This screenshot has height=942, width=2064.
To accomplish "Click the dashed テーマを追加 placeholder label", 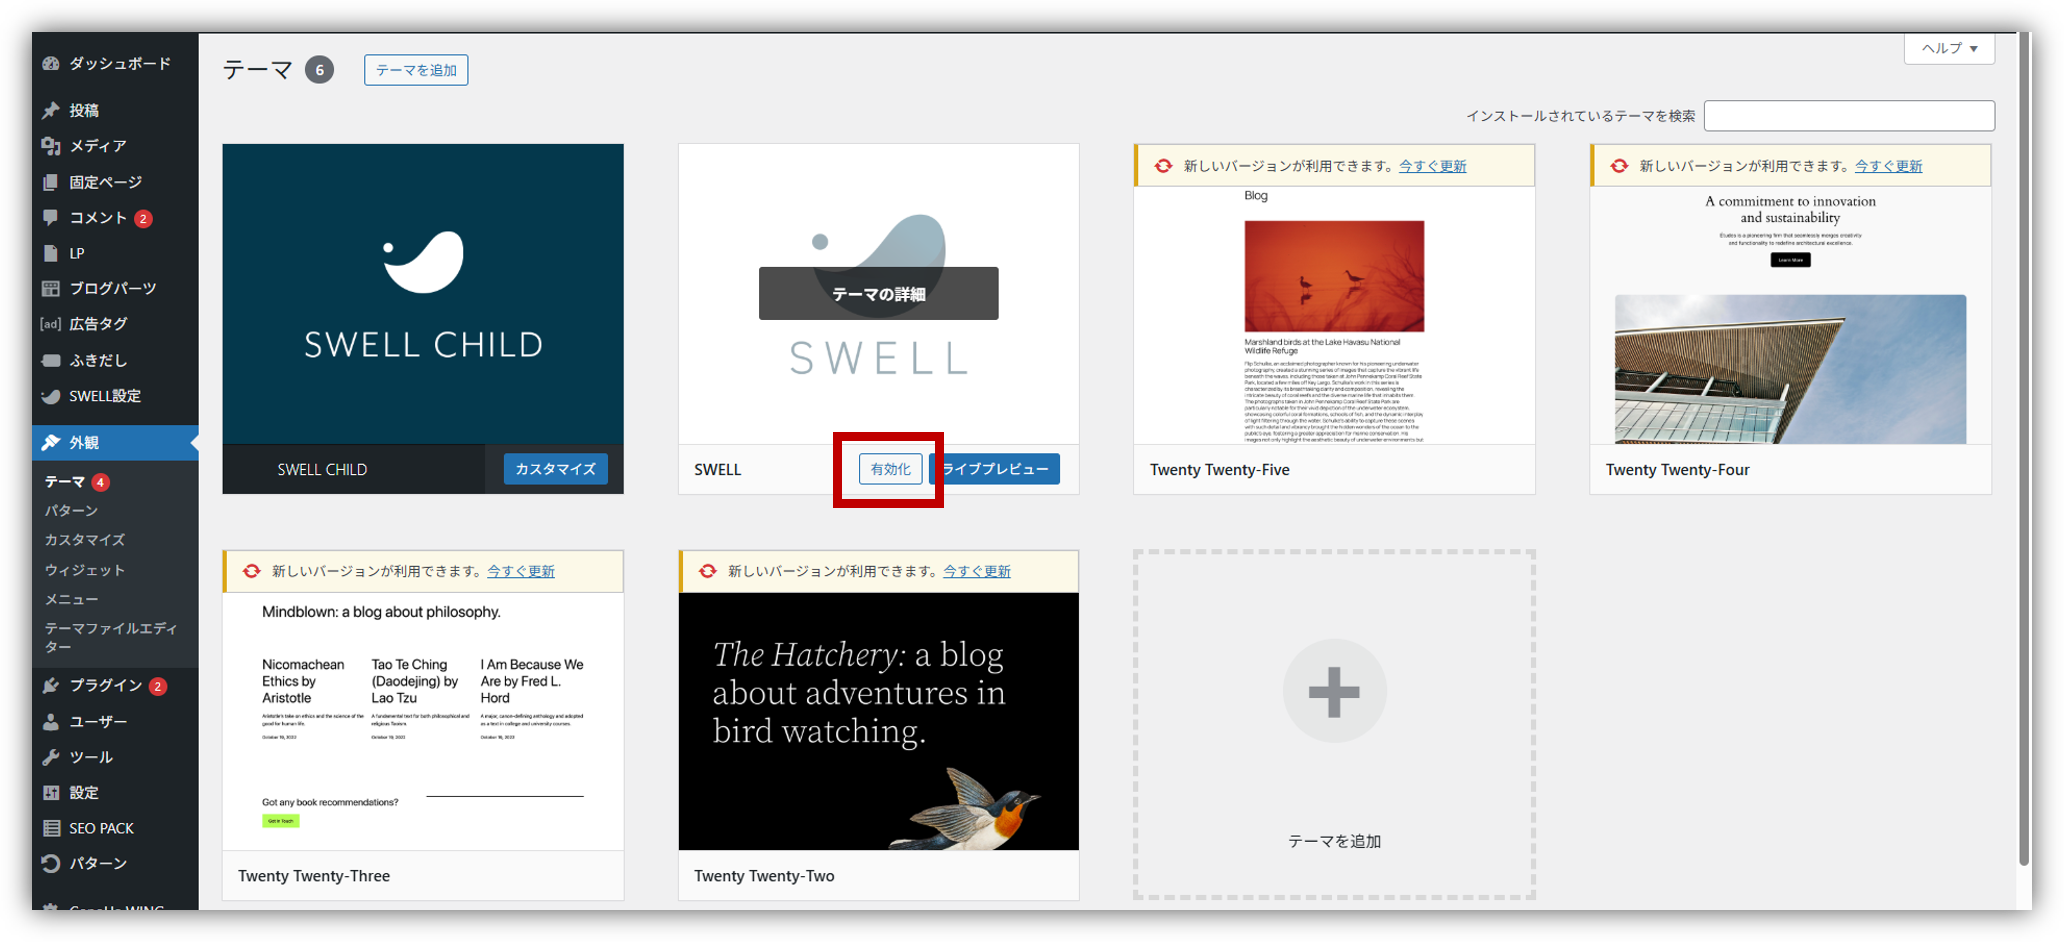I will [1334, 842].
